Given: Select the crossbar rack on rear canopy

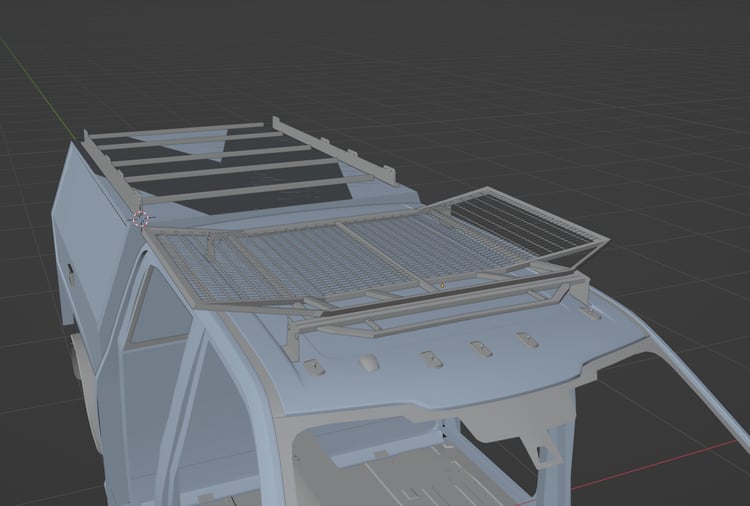Looking at the screenshot, I should (x=239, y=160).
